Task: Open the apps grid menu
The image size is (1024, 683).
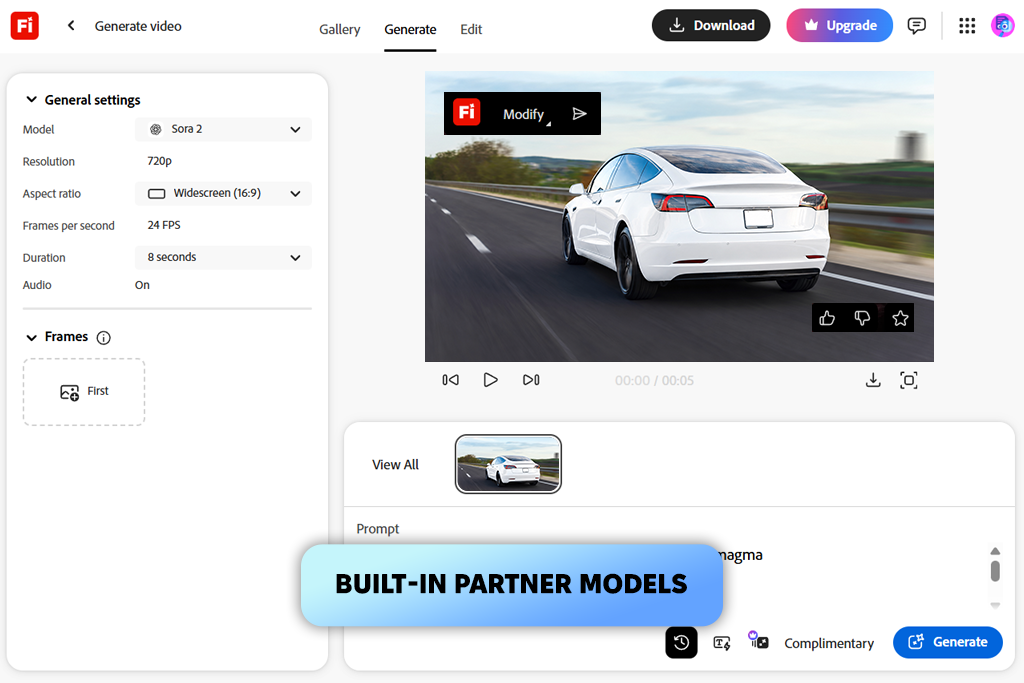Action: pyautogui.click(x=967, y=25)
